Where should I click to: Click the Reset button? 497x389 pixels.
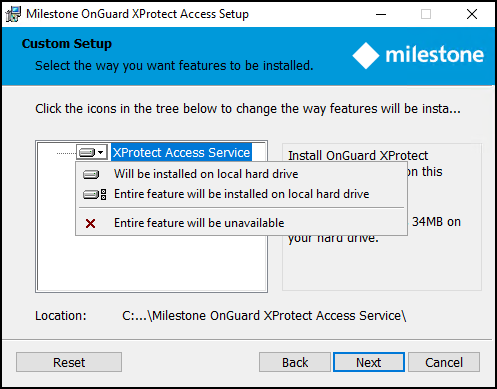pyautogui.click(x=69, y=362)
